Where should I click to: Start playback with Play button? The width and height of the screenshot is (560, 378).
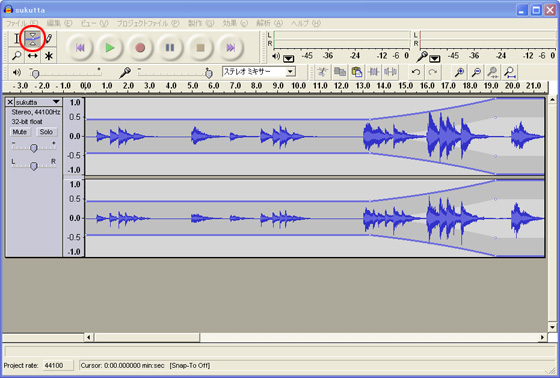110,48
